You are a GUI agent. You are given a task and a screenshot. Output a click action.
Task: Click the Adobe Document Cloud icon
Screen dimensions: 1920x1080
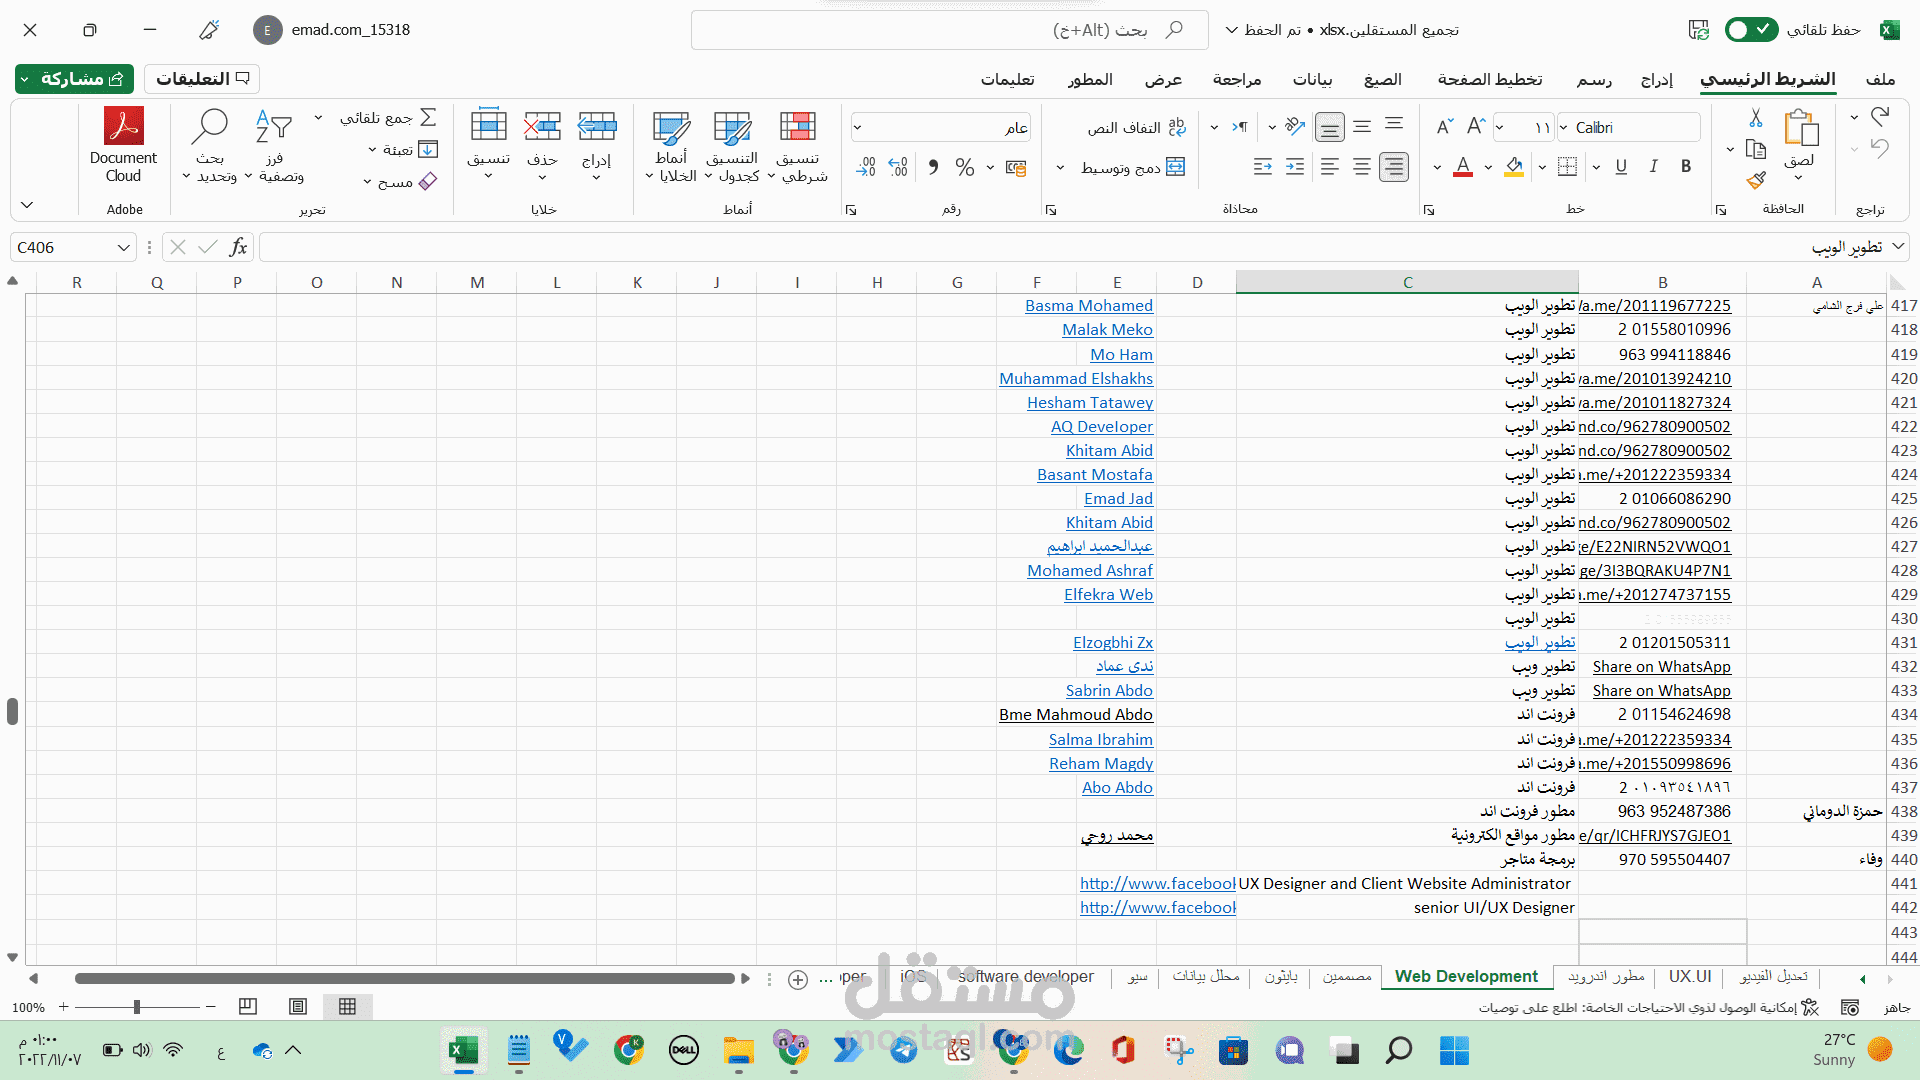pyautogui.click(x=124, y=127)
